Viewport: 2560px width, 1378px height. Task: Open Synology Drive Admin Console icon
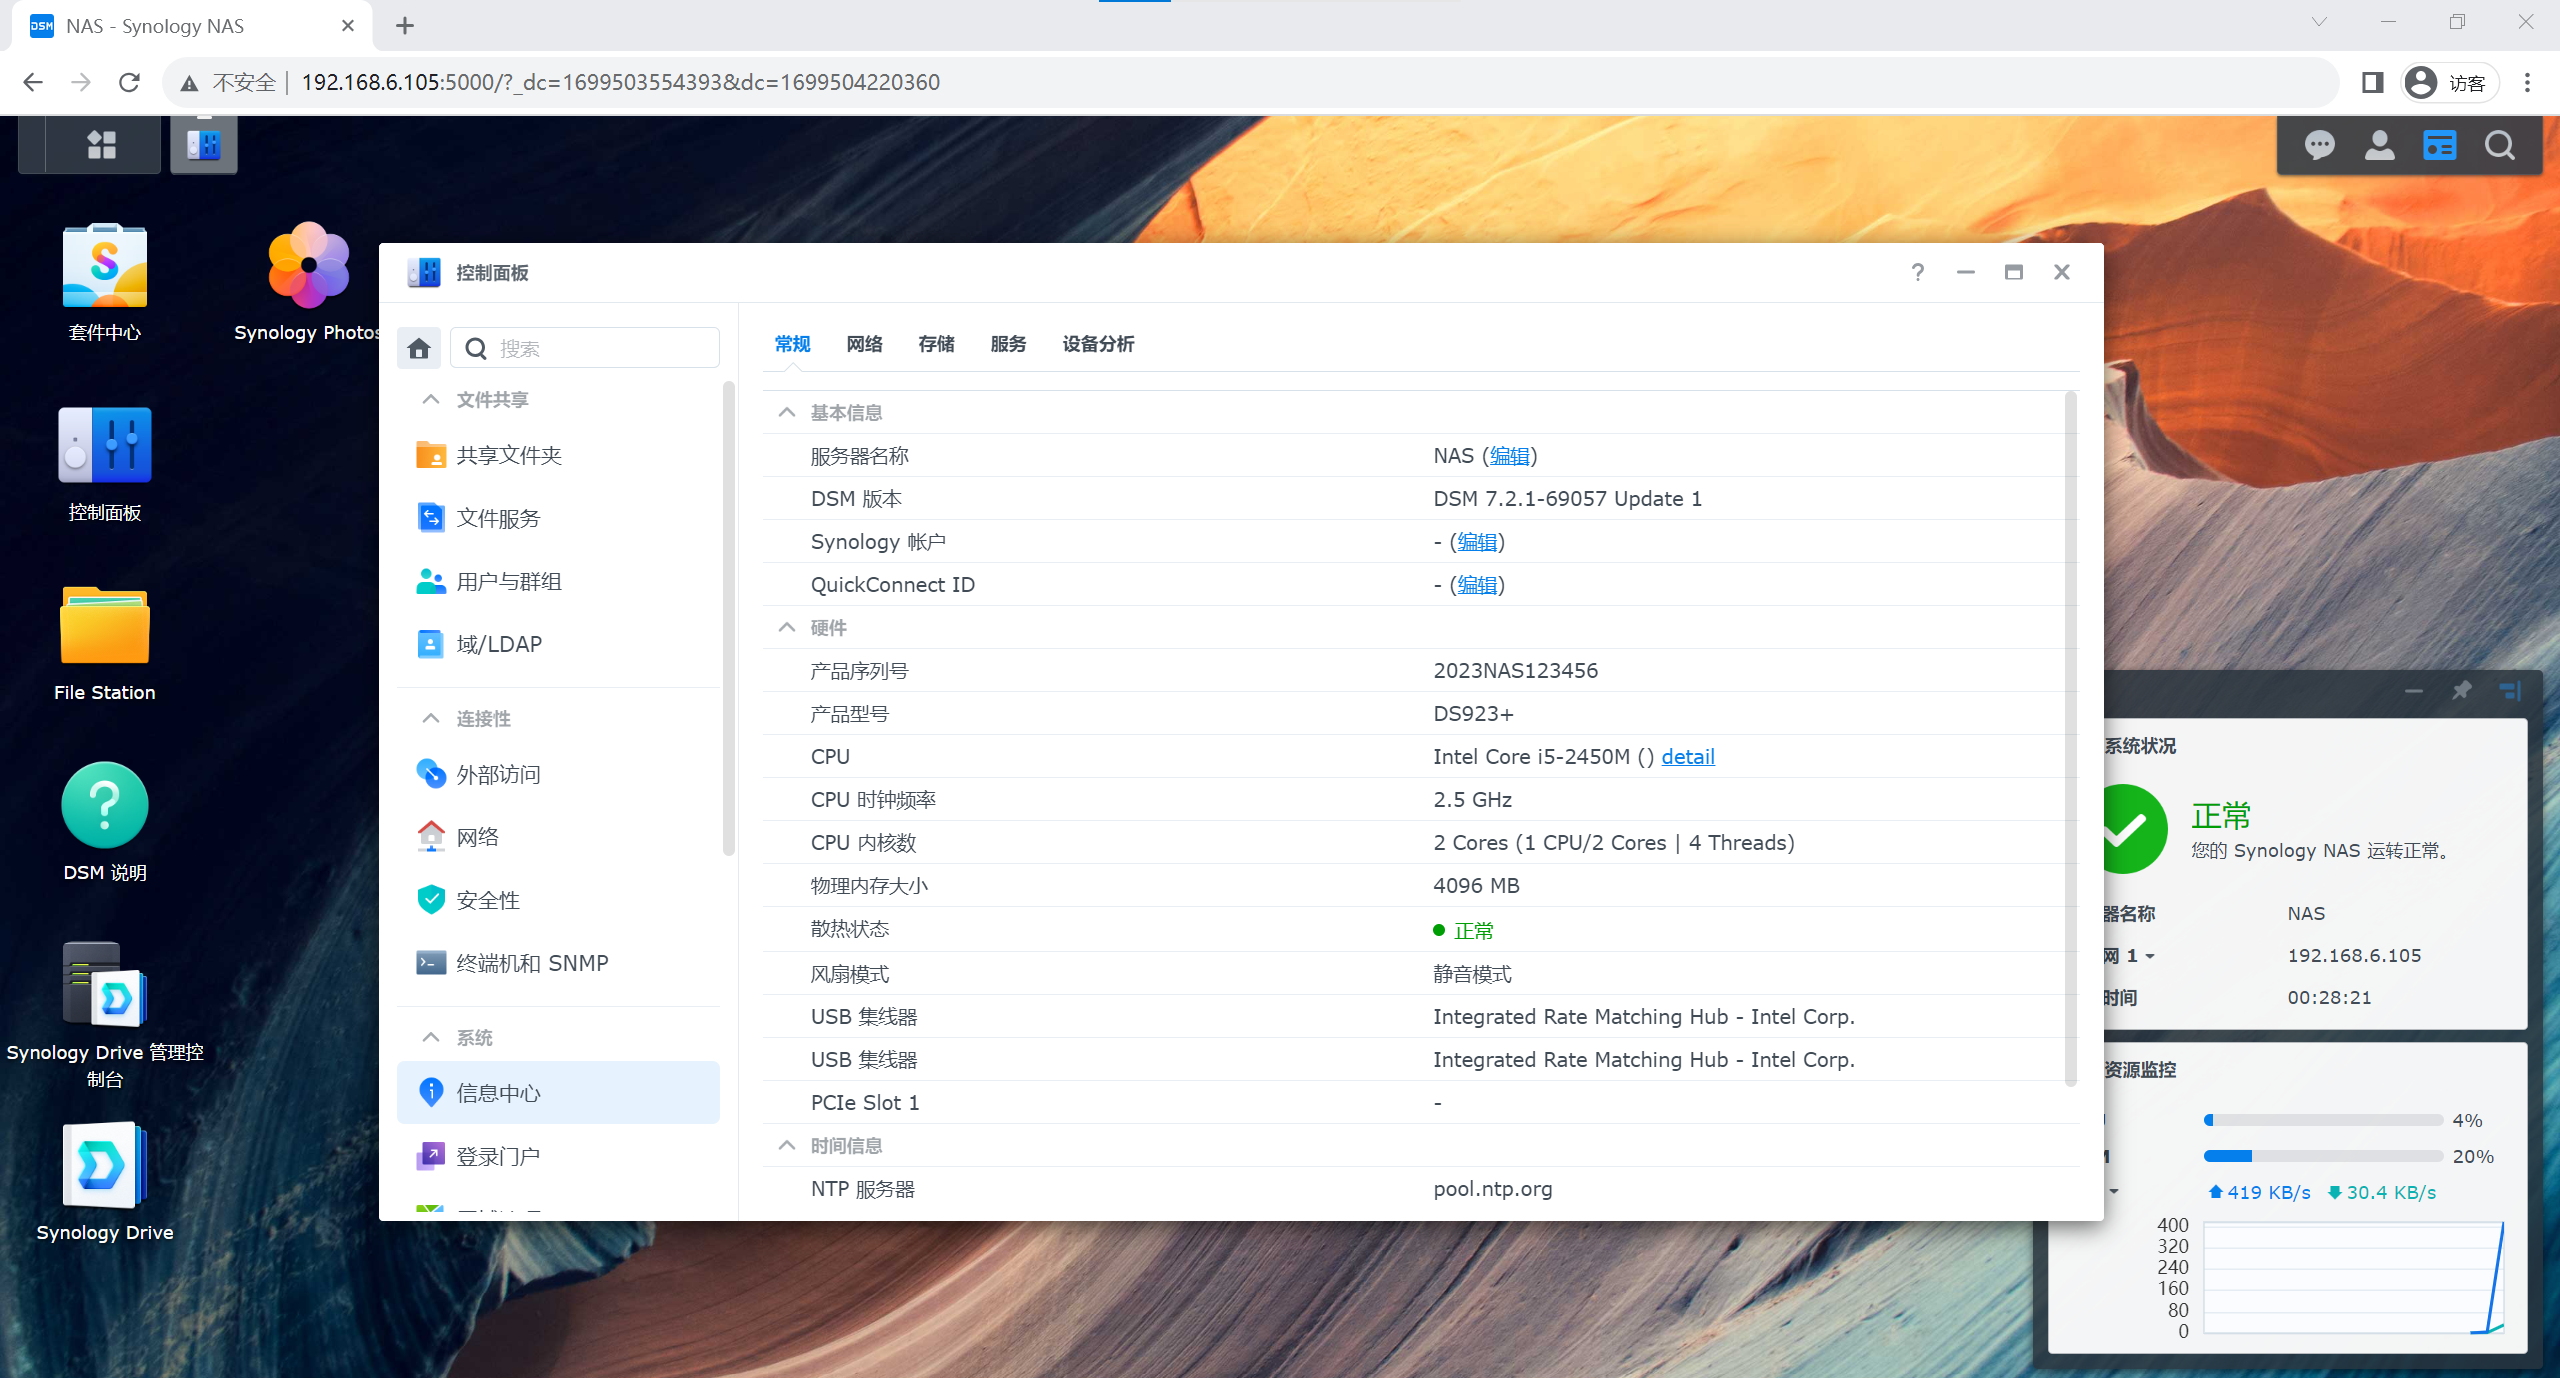coord(105,1015)
